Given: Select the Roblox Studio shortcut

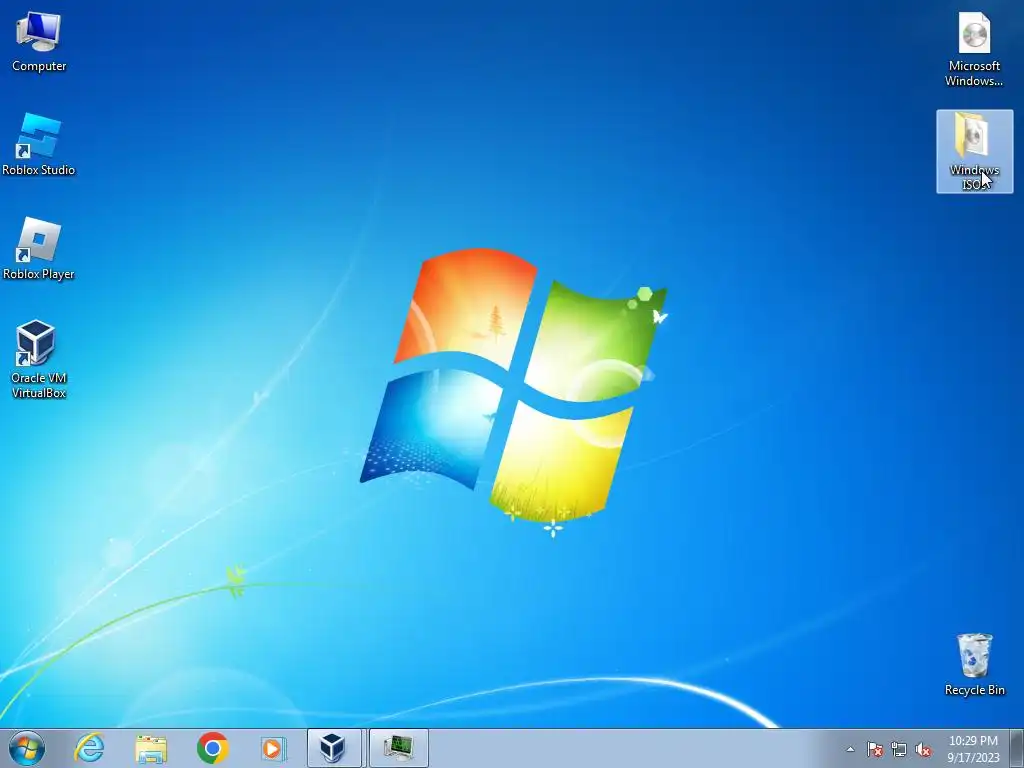Looking at the screenshot, I should 39,145.
